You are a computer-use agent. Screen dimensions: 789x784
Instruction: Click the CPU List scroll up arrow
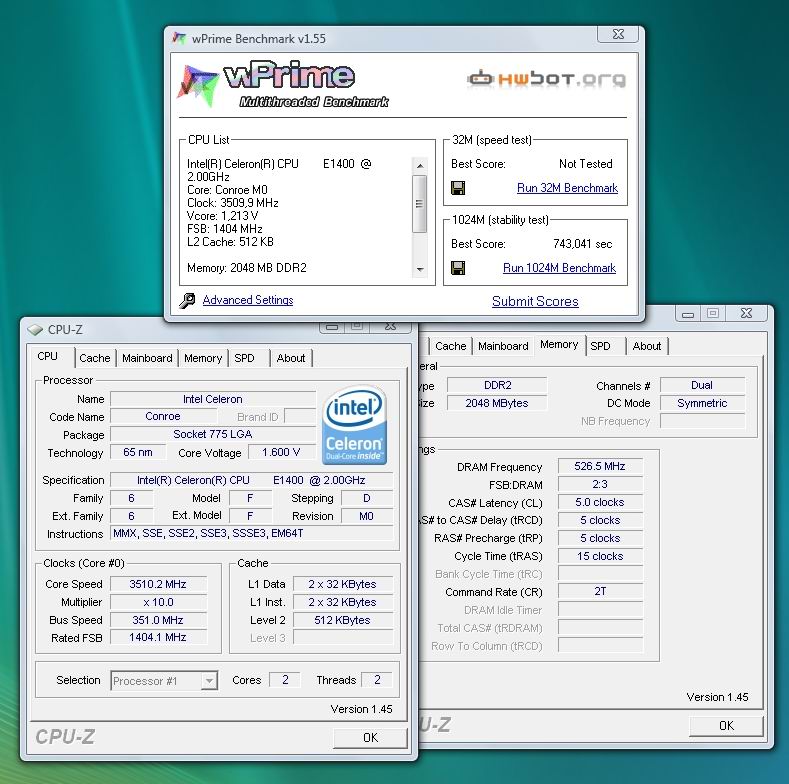tap(420, 165)
